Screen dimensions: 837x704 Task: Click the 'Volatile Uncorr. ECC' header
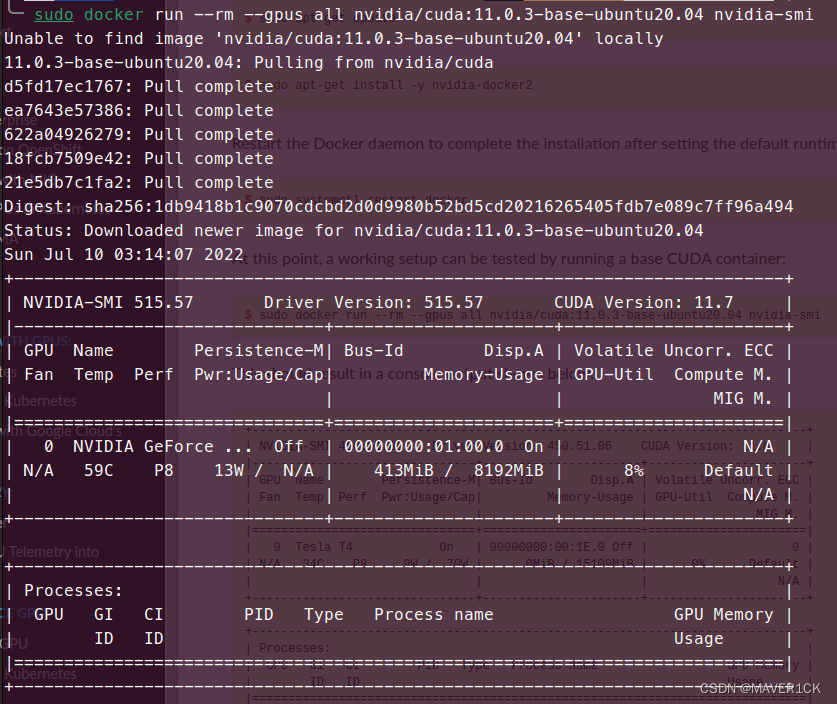(x=674, y=351)
